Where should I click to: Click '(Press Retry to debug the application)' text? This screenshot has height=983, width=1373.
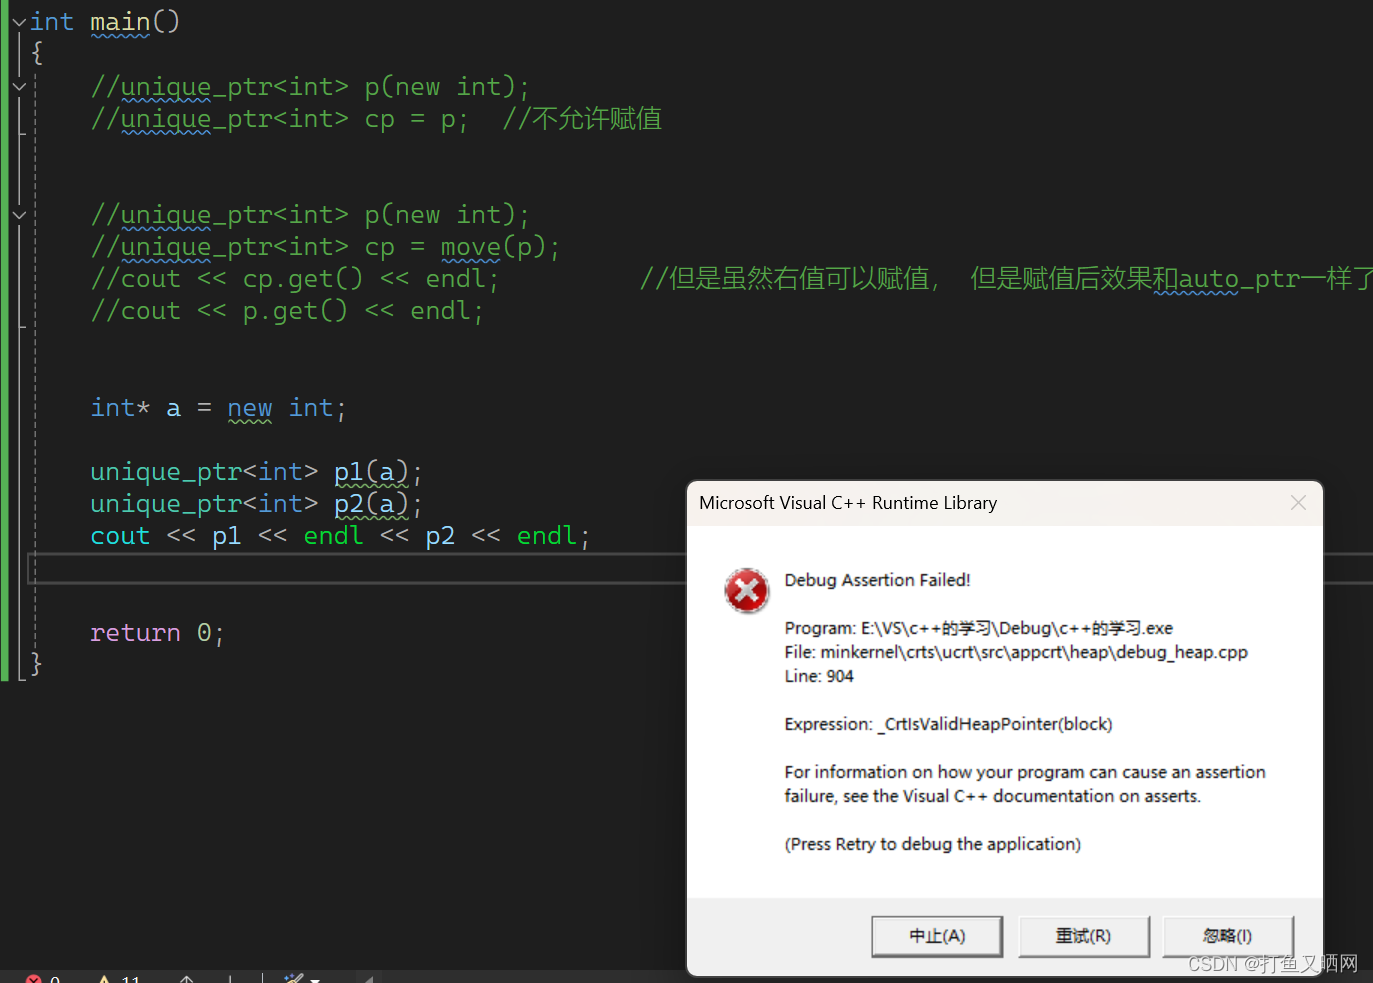pyautogui.click(x=933, y=844)
